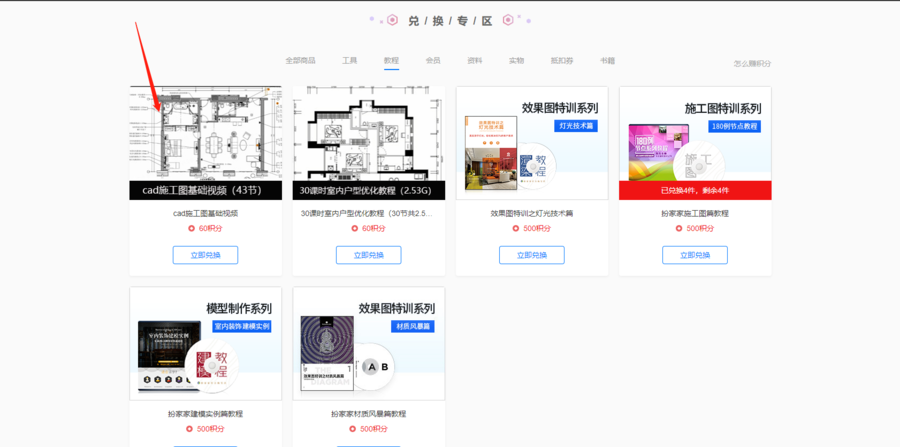Click the points coin icon under cad施工图基础视频
Viewport: 900px width, 447px height.
coord(192,228)
